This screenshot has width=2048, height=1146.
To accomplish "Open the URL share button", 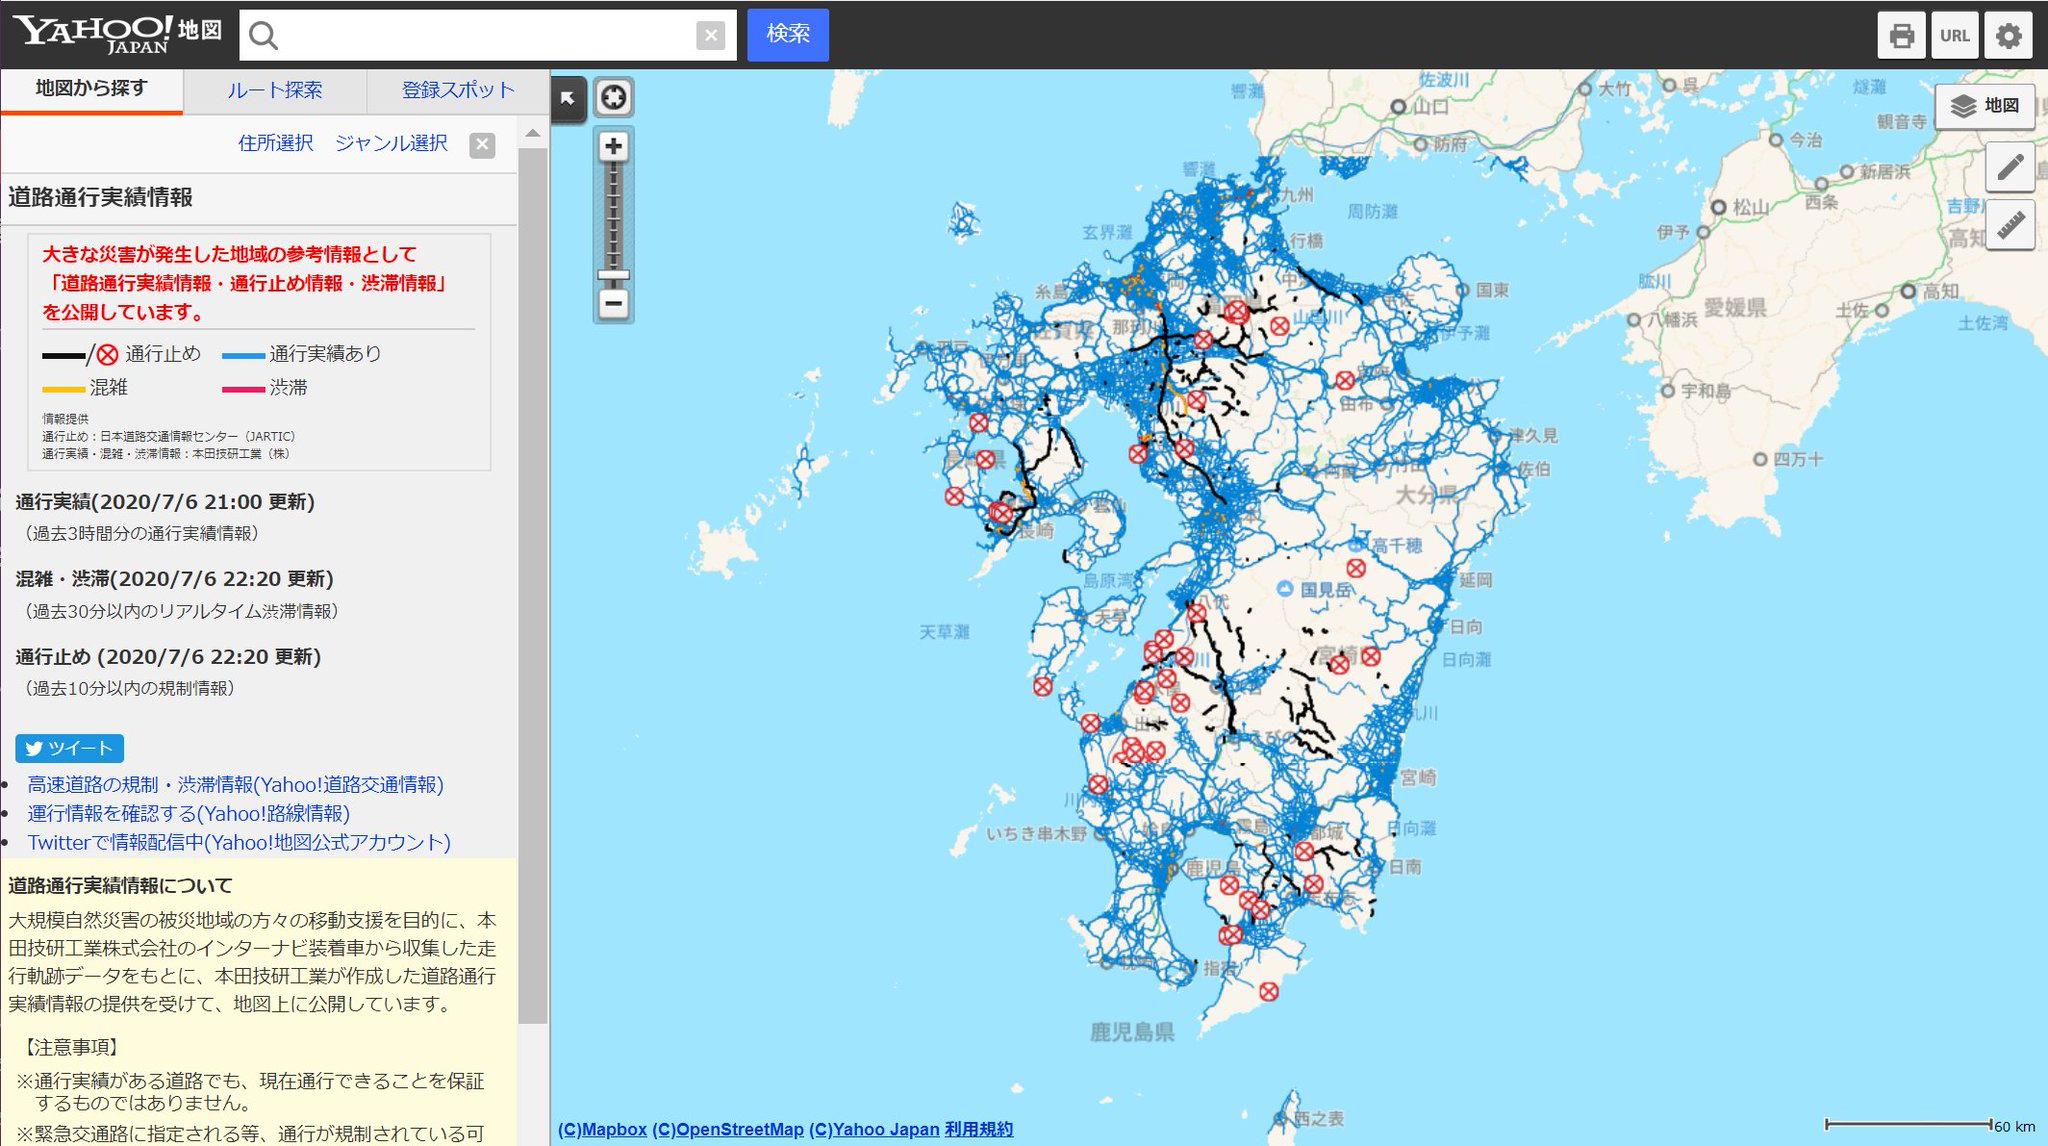I will tap(1954, 36).
